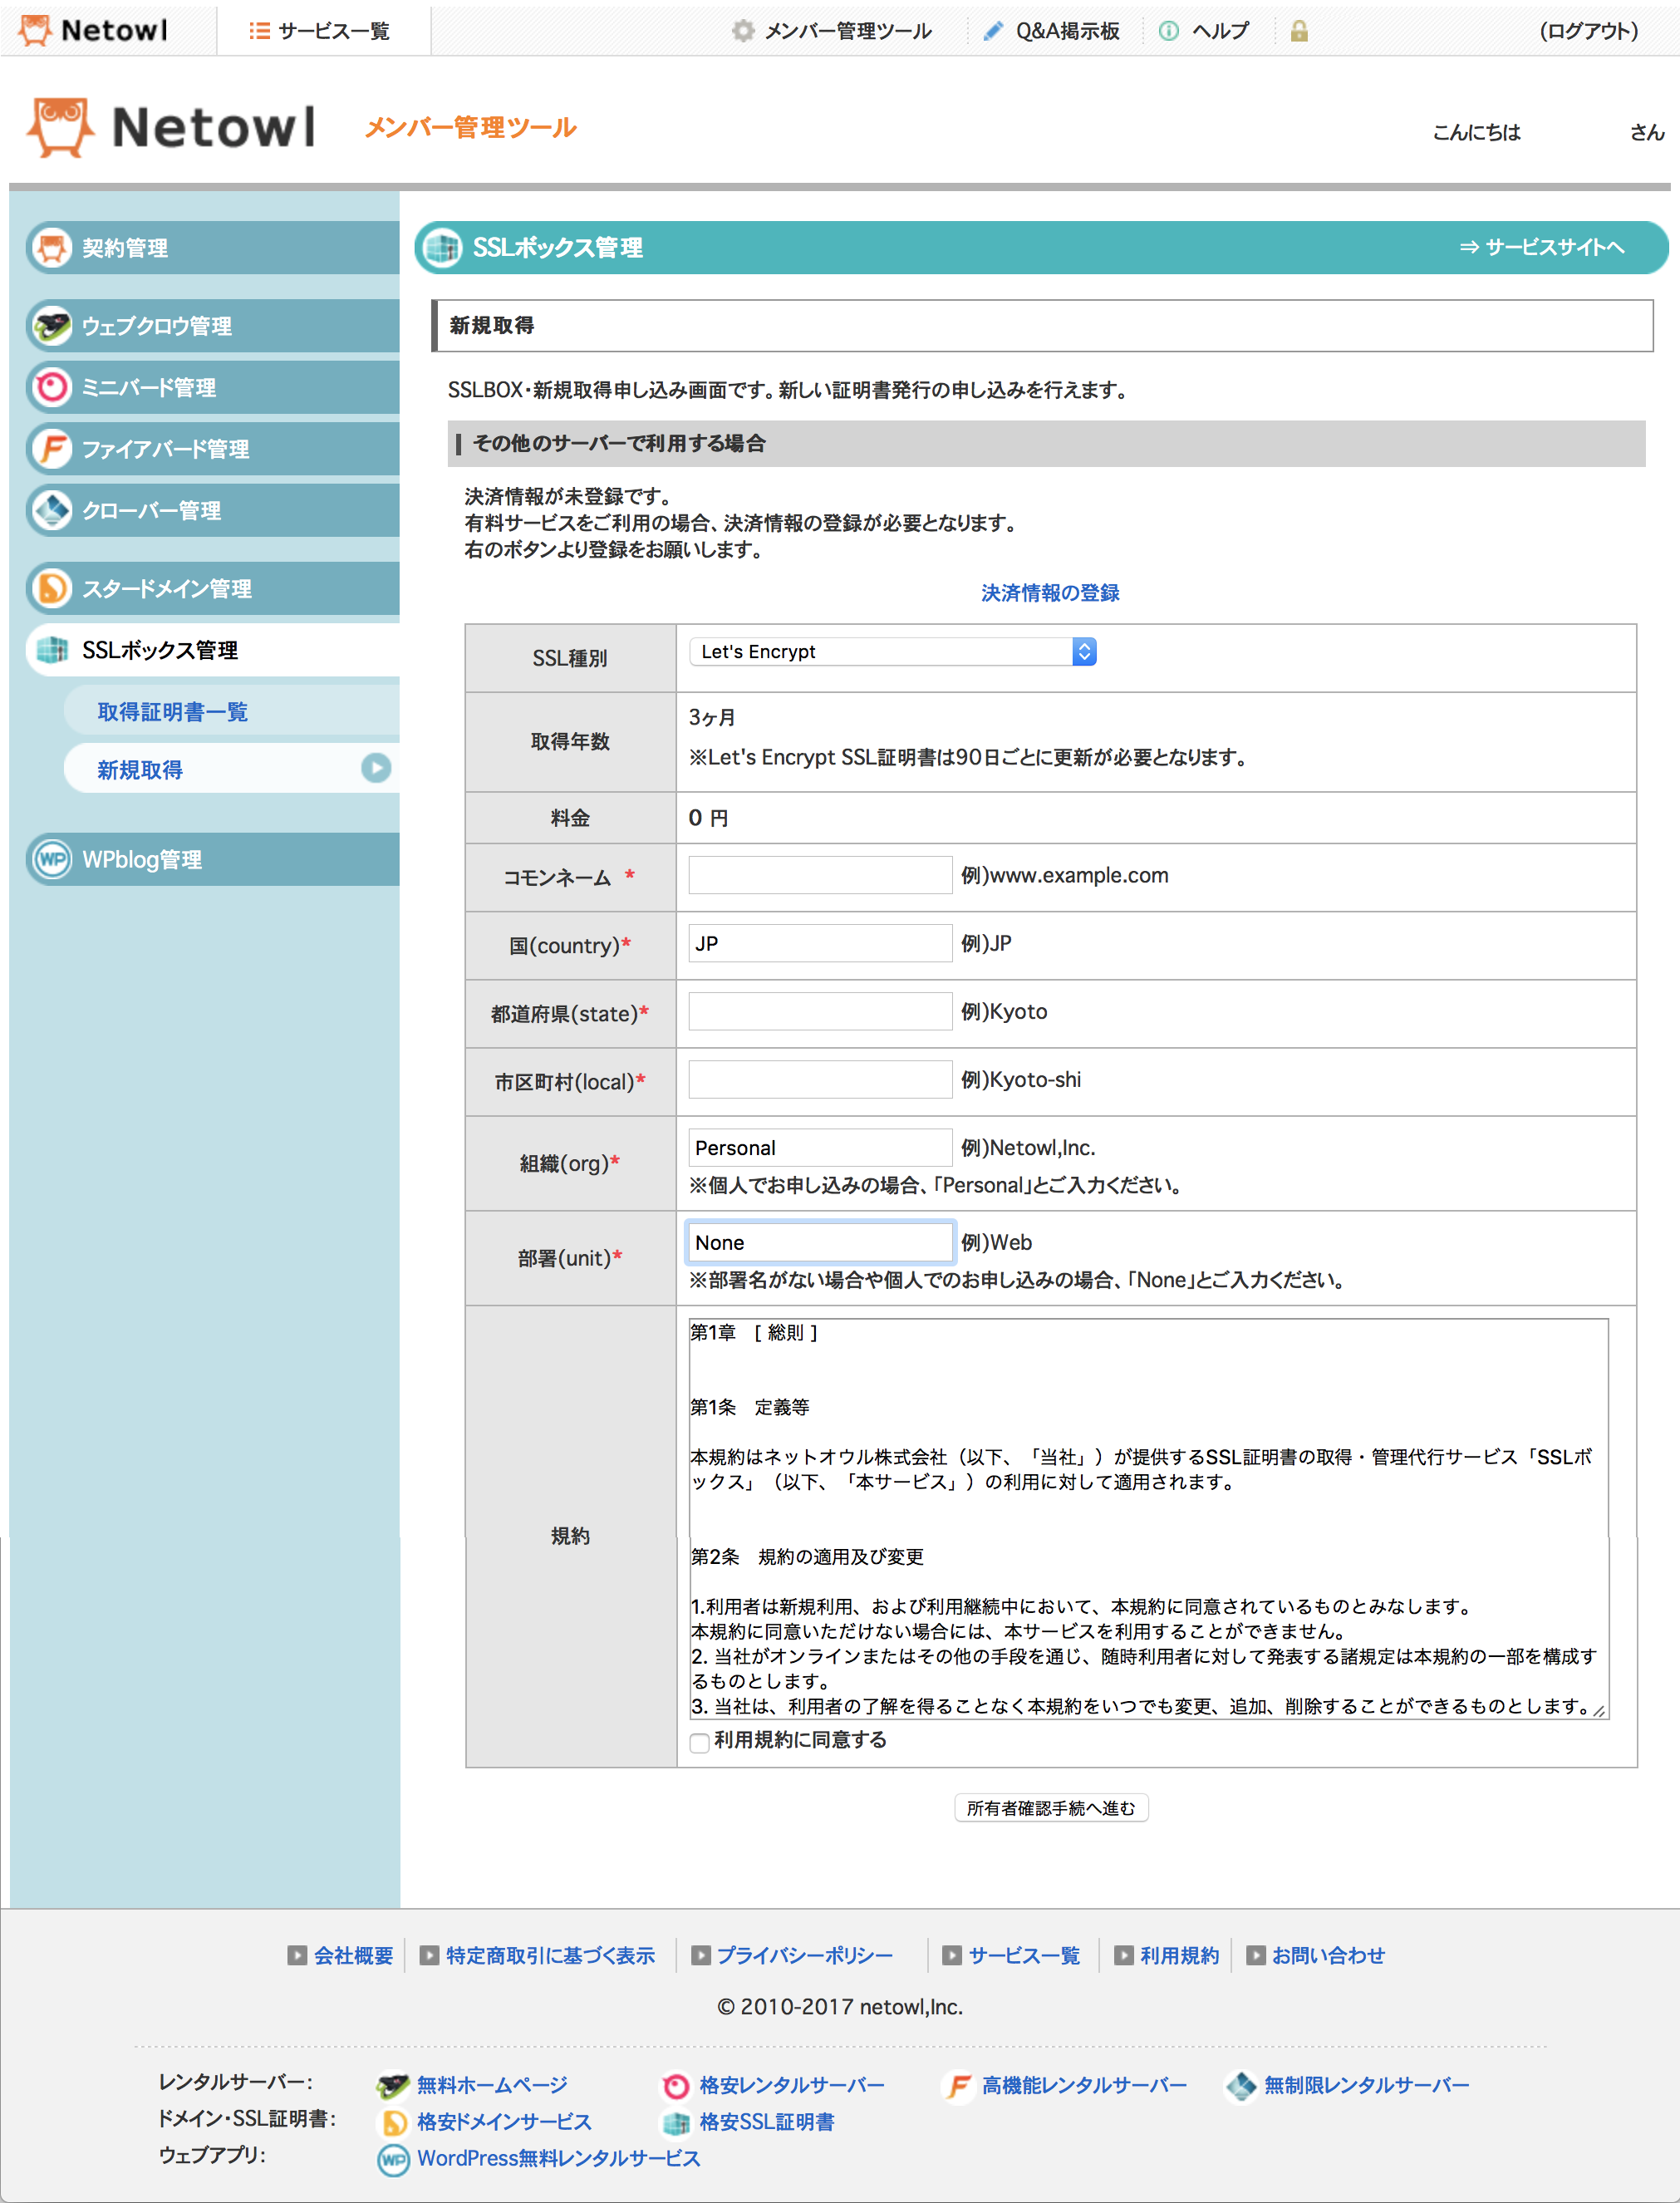Select ミニバード管理 from the sidebar
Image resolution: width=1680 pixels, height=2203 pixels.
click(212, 387)
